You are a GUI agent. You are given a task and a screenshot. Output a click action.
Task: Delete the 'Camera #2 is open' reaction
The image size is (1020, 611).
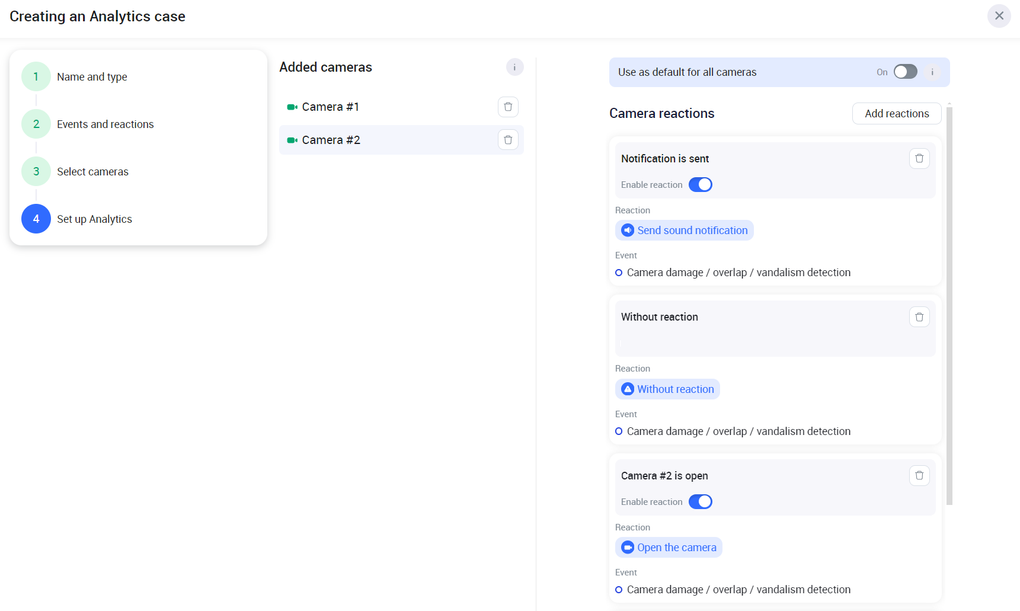[x=919, y=476]
